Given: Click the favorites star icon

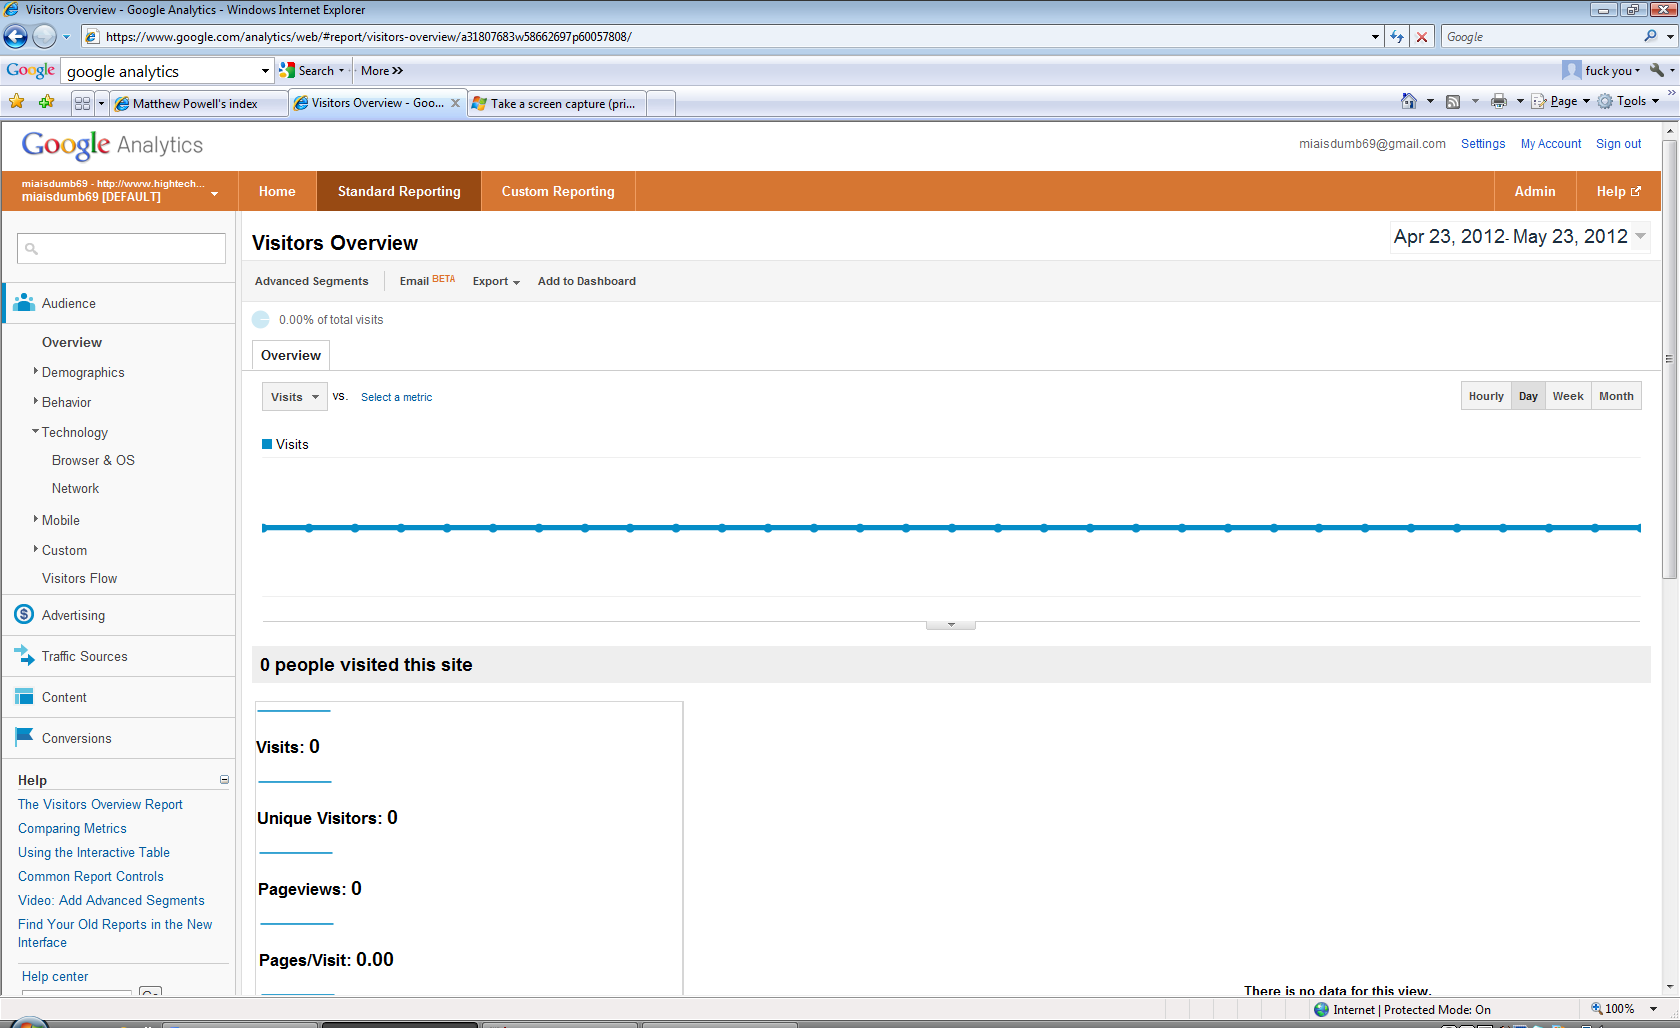Looking at the screenshot, I should pos(16,102).
